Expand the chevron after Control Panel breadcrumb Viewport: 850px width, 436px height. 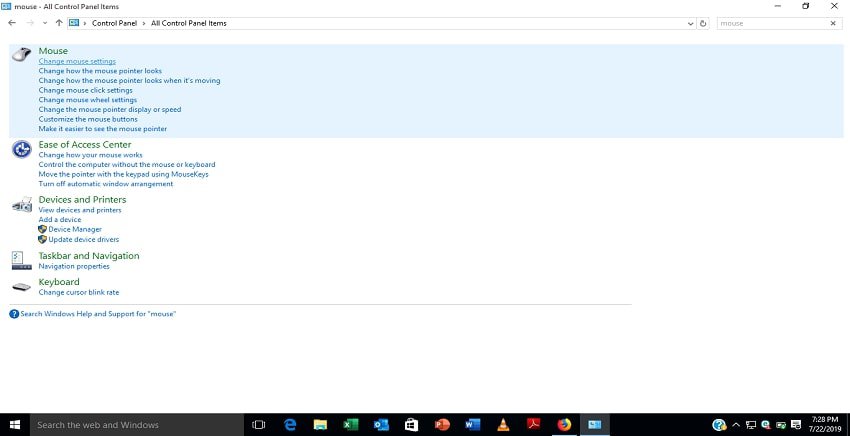point(144,23)
